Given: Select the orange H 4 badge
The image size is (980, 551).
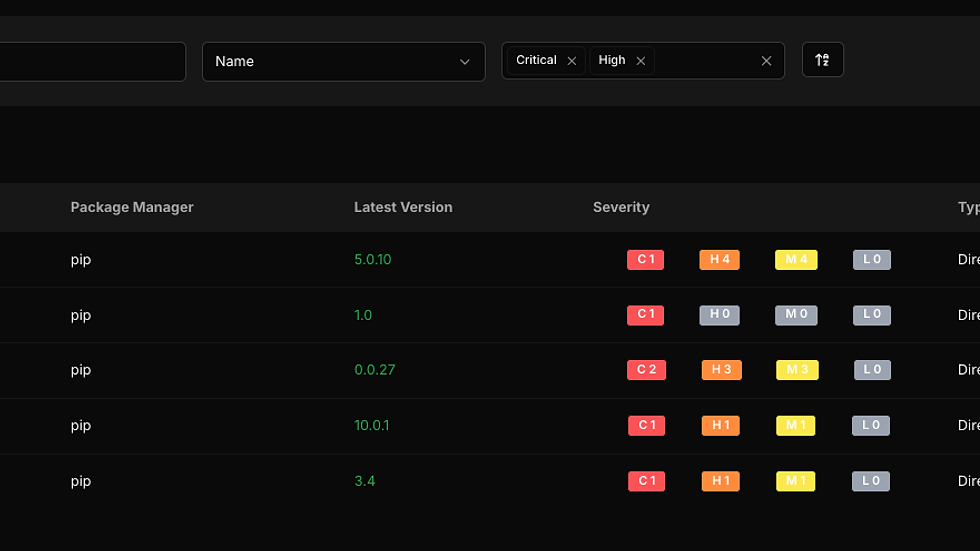Looking at the screenshot, I should click(x=719, y=259).
